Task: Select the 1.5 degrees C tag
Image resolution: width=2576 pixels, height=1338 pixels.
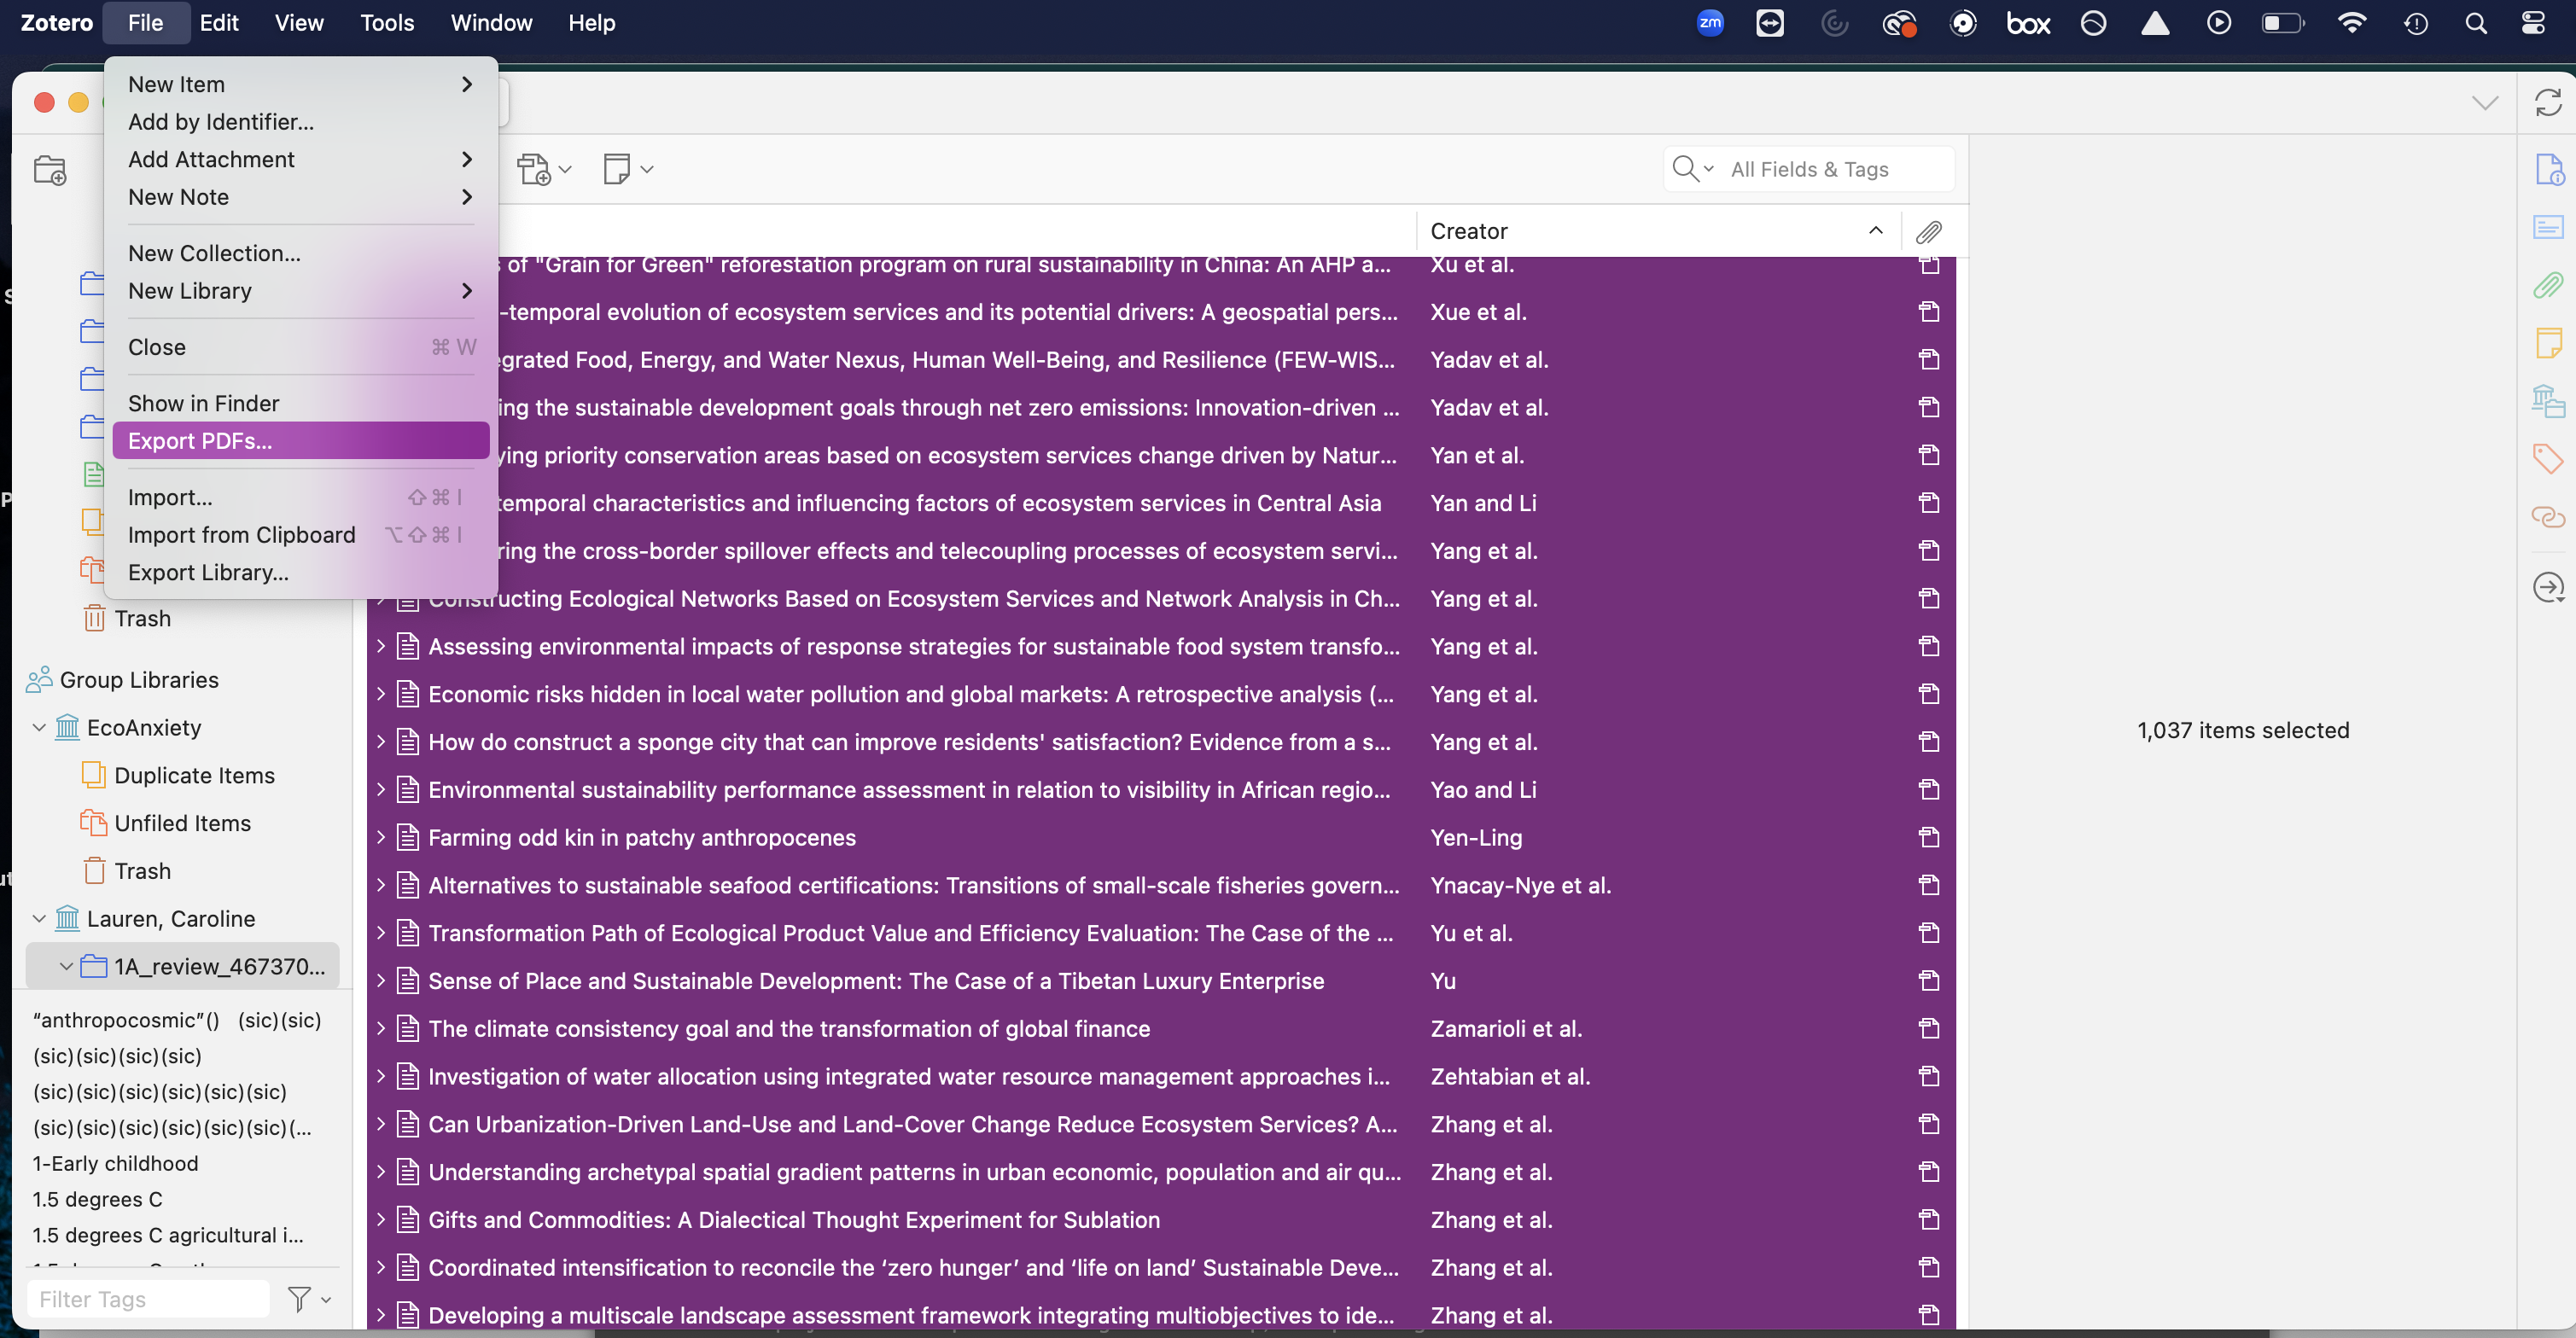Action: pos(97,1199)
